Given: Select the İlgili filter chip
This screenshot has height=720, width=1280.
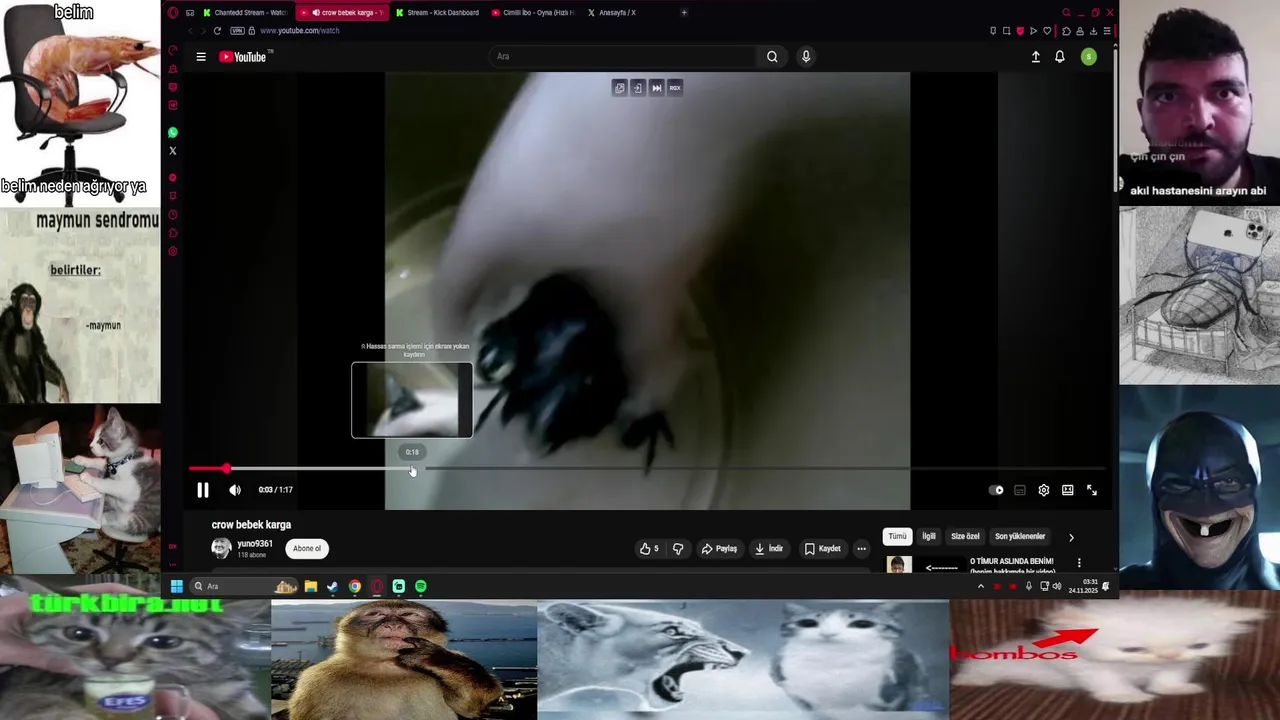Looking at the screenshot, I should click(929, 536).
